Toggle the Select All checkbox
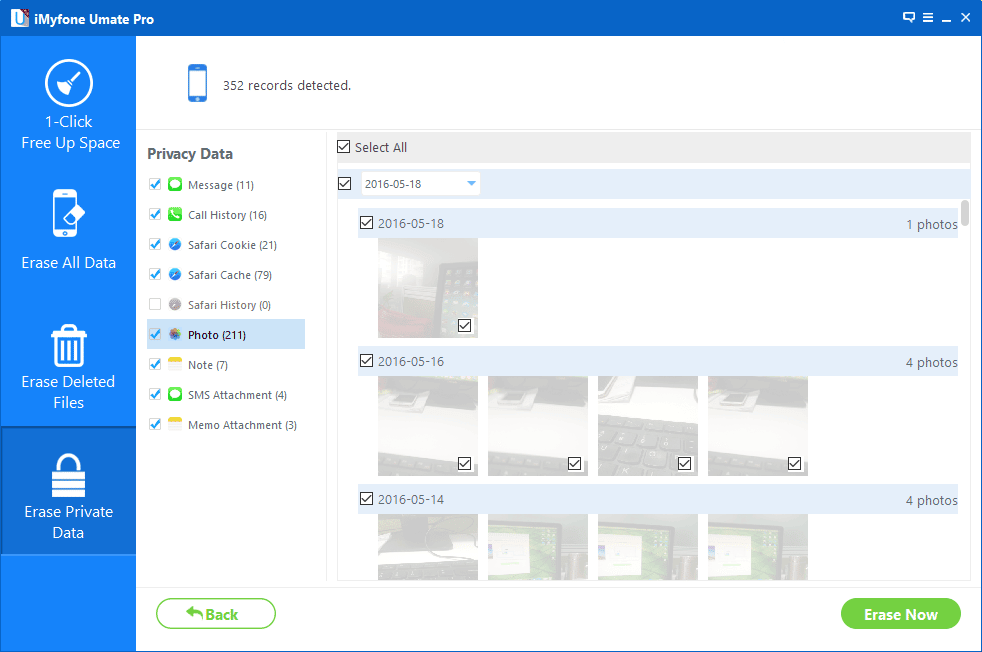The width and height of the screenshot is (982, 652). [344, 147]
